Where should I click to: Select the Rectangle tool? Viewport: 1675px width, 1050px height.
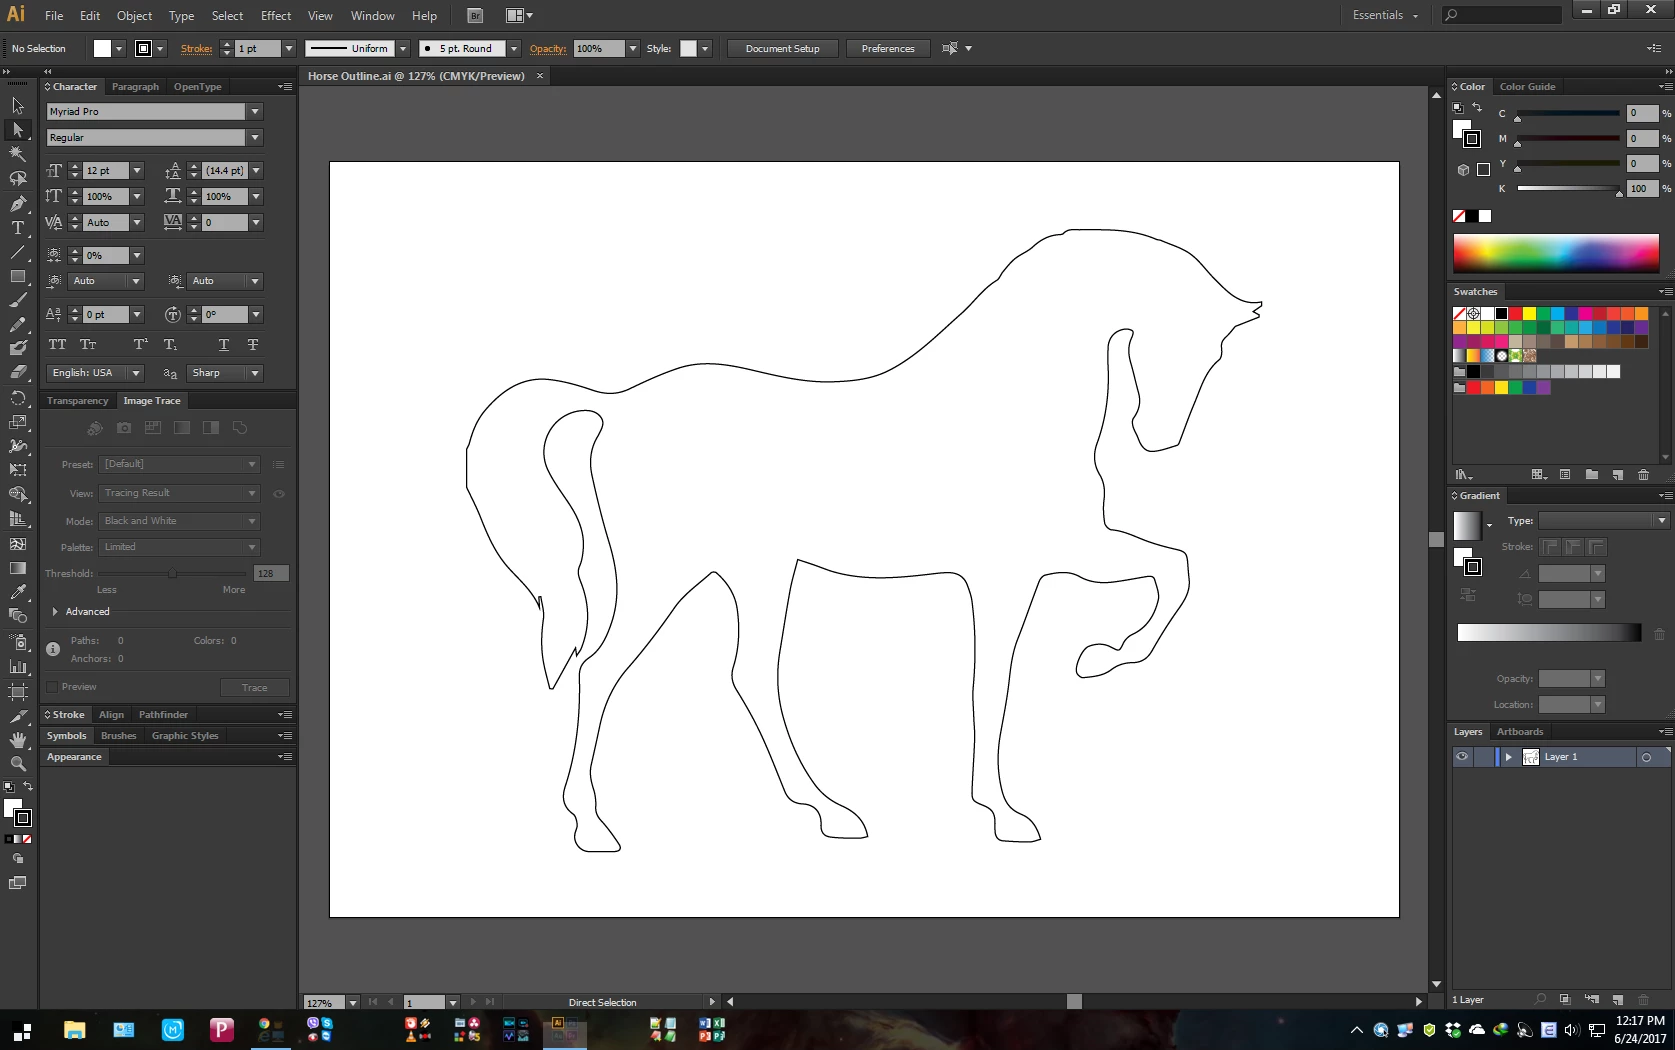point(17,277)
